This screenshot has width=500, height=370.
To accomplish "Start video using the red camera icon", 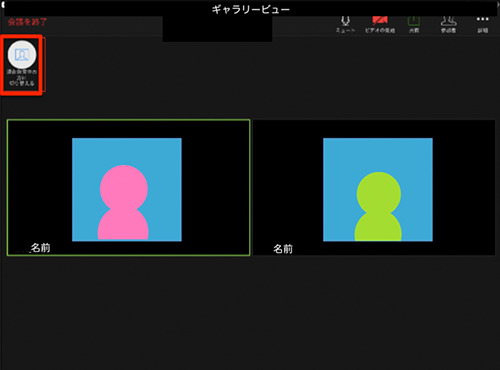I will click(x=380, y=24).
